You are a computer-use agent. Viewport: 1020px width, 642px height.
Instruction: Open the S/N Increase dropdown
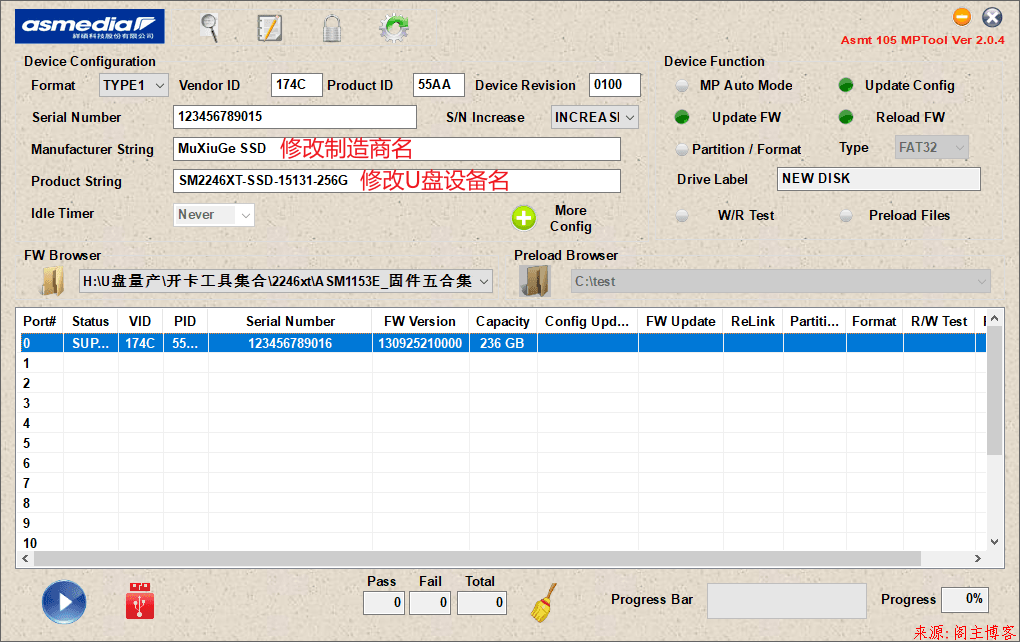pyautogui.click(x=595, y=117)
